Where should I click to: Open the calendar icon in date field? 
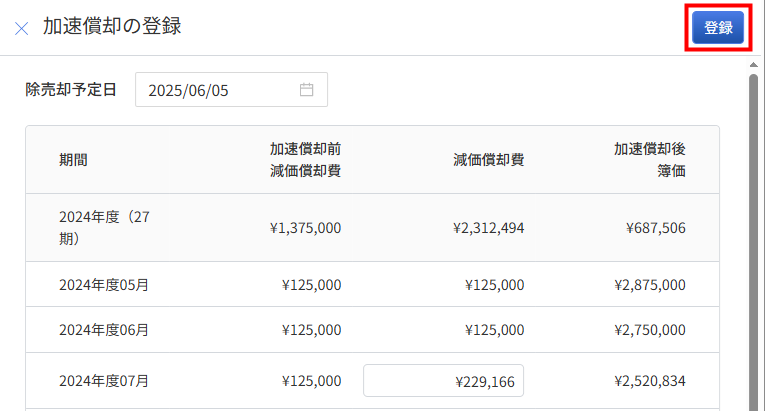coord(306,89)
